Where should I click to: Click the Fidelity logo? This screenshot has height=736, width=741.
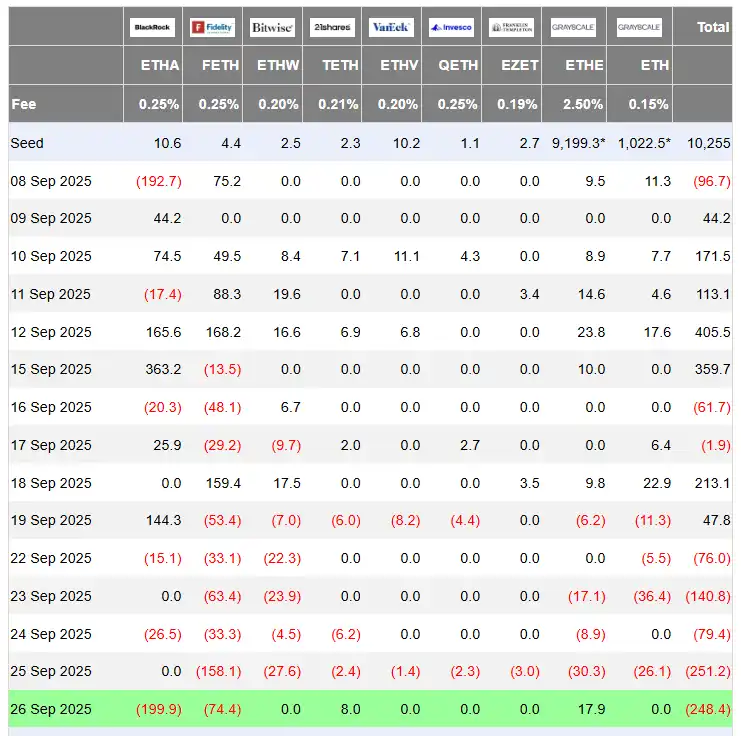click(212, 28)
